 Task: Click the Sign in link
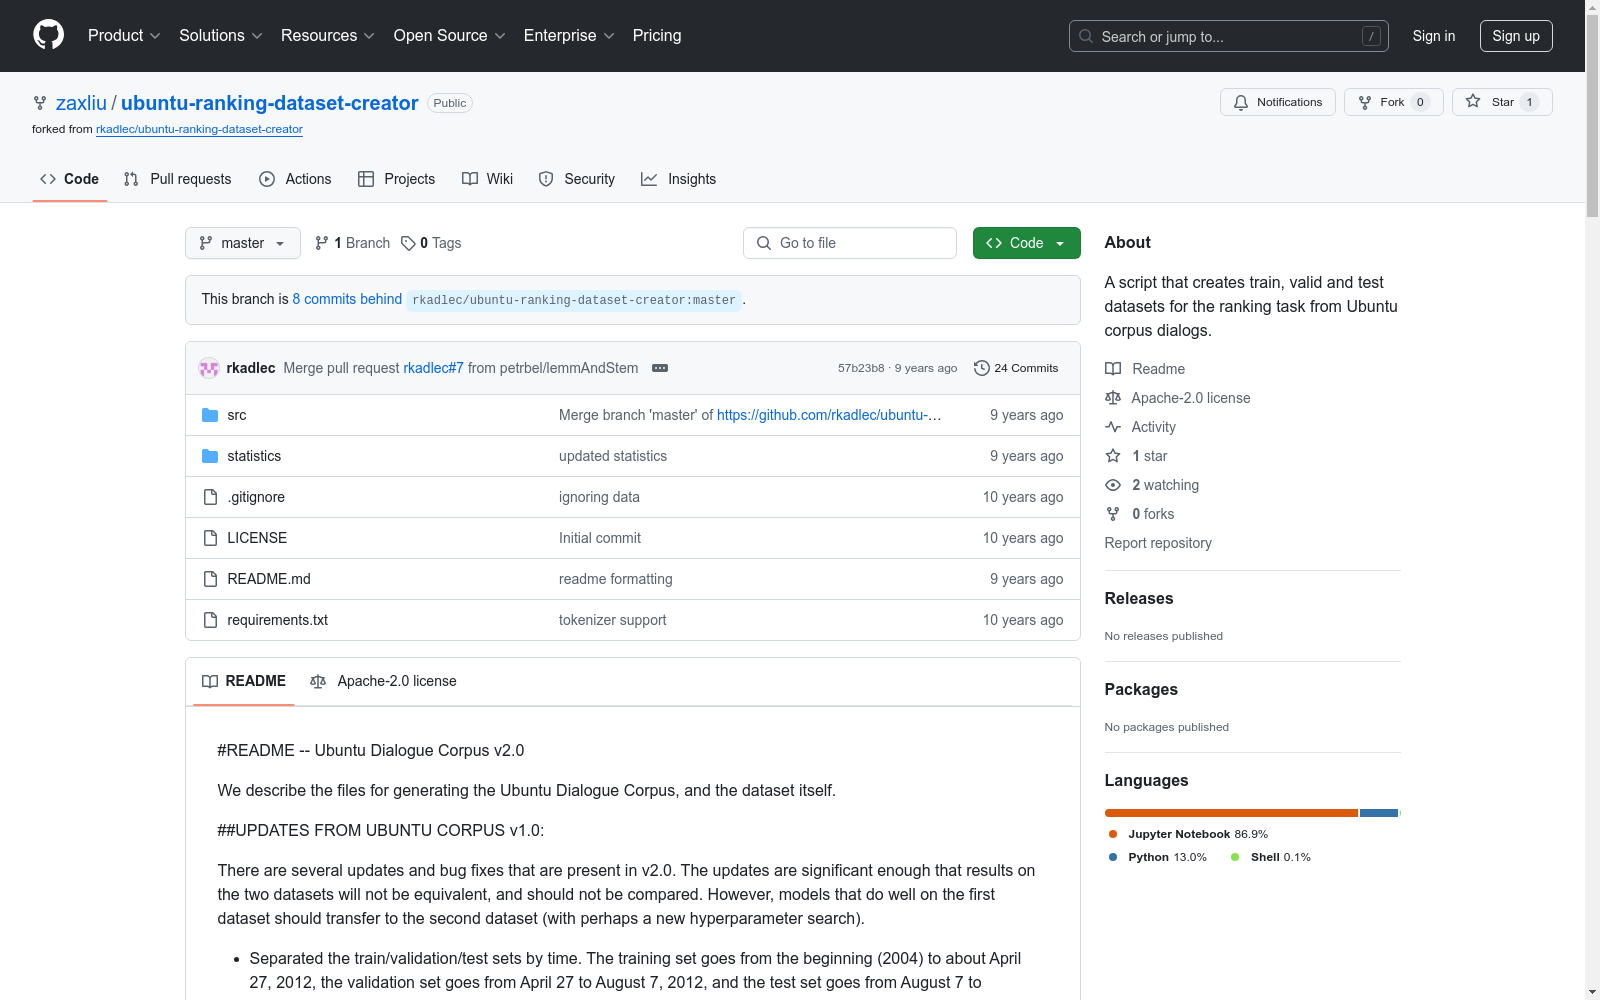pos(1434,36)
